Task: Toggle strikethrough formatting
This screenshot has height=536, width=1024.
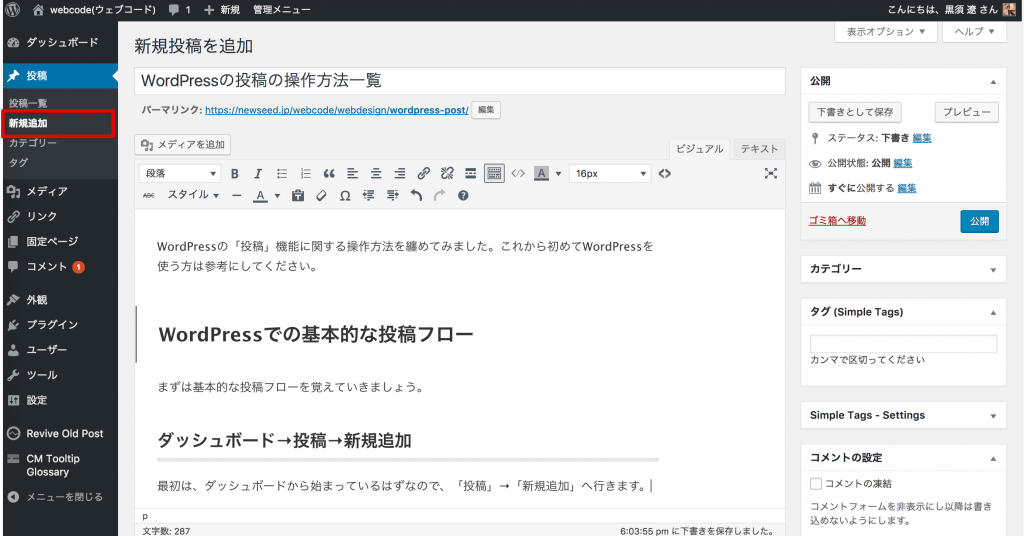Action: pyautogui.click(x=149, y=195)
